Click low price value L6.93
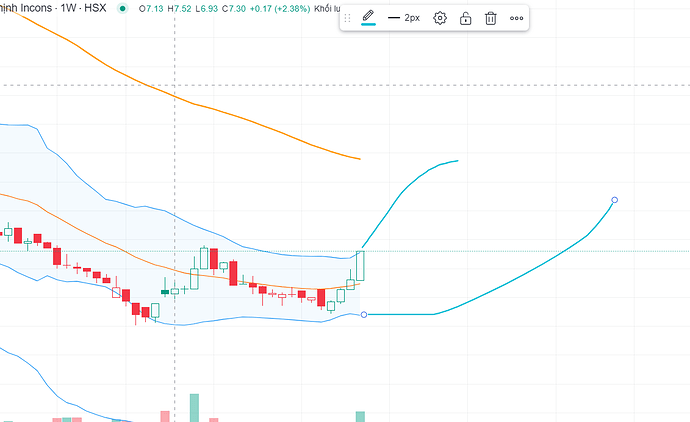The height and width of the screenshot is (422, 690). point(207,9)
